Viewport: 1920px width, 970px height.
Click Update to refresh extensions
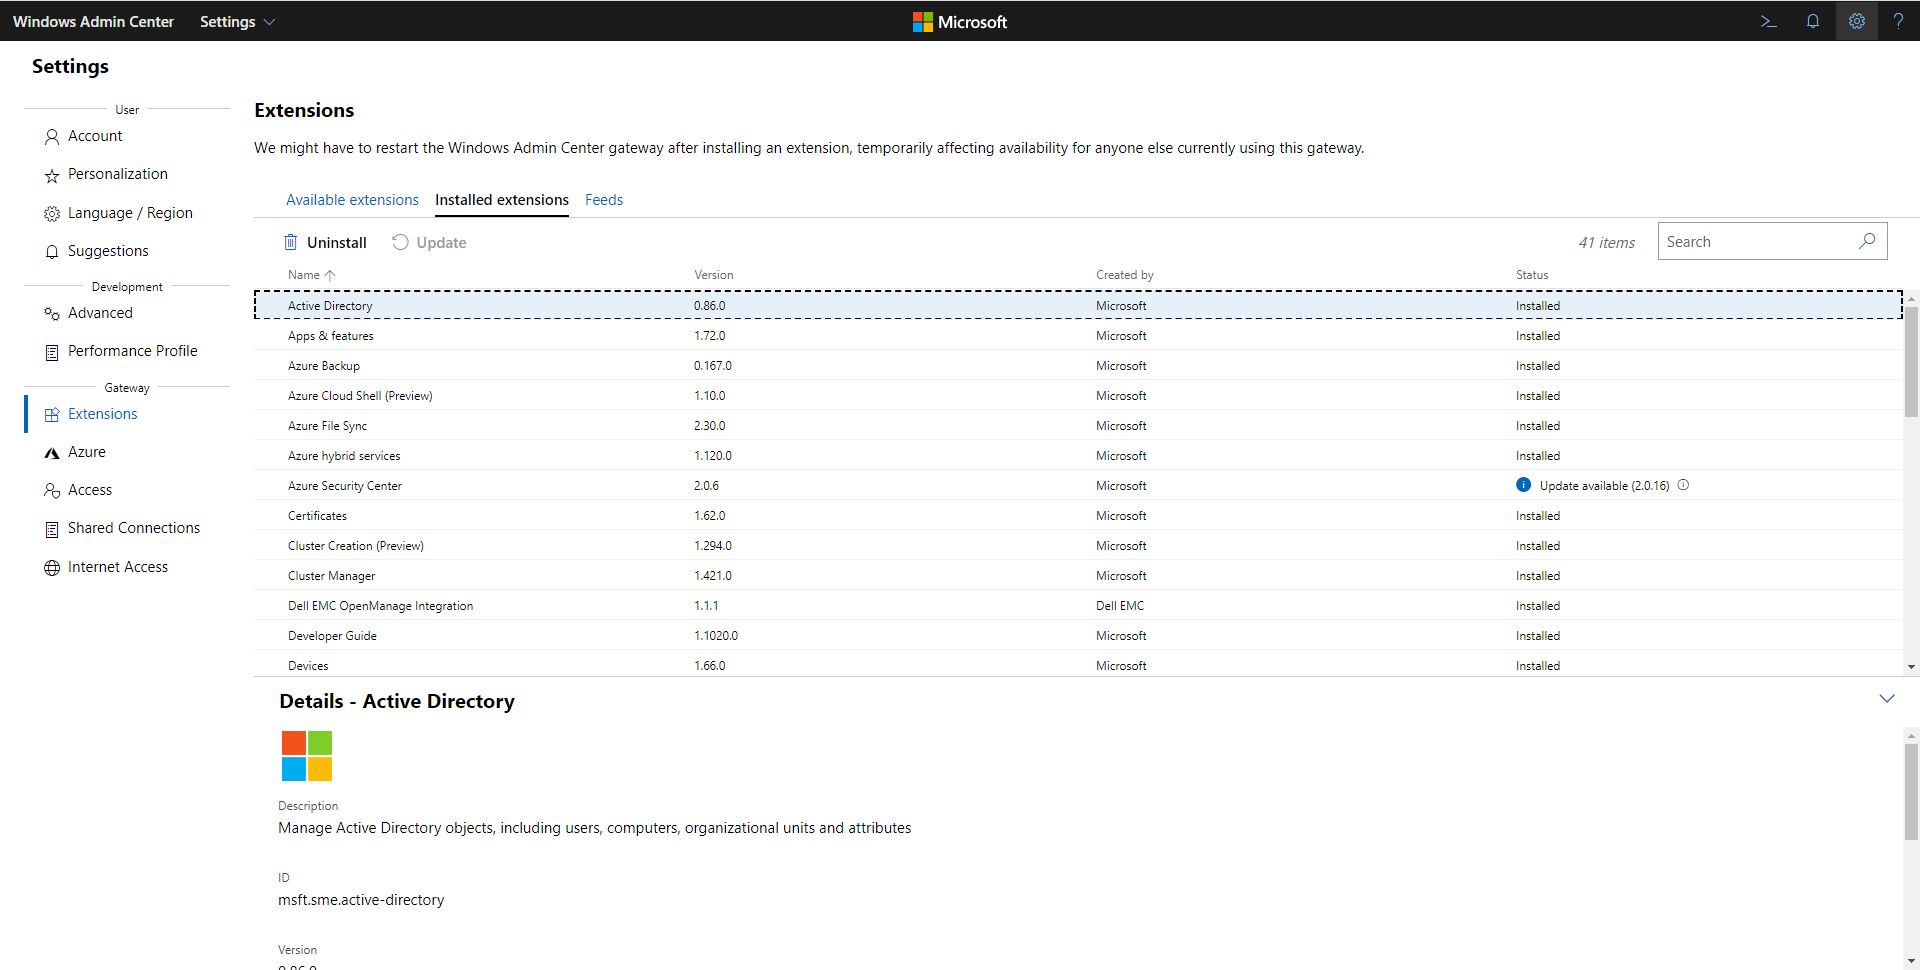click(x=428, y=242)
